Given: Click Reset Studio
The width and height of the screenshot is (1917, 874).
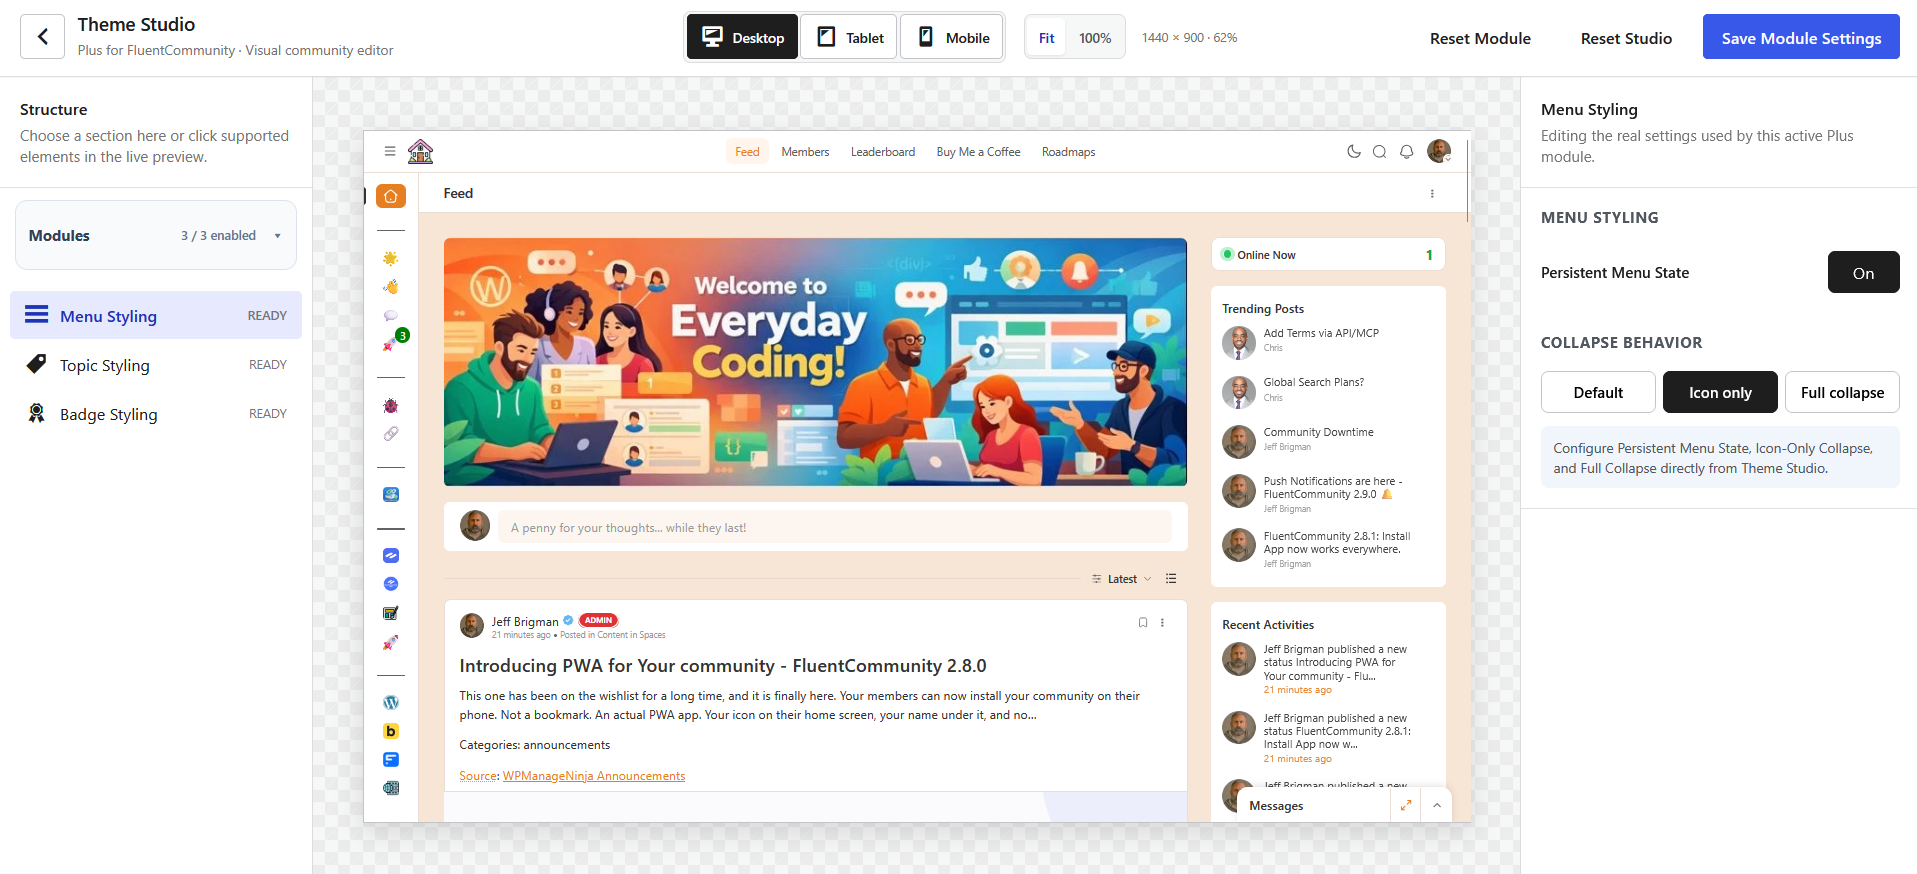Looking at the screenshot, I should (1626, 38).
